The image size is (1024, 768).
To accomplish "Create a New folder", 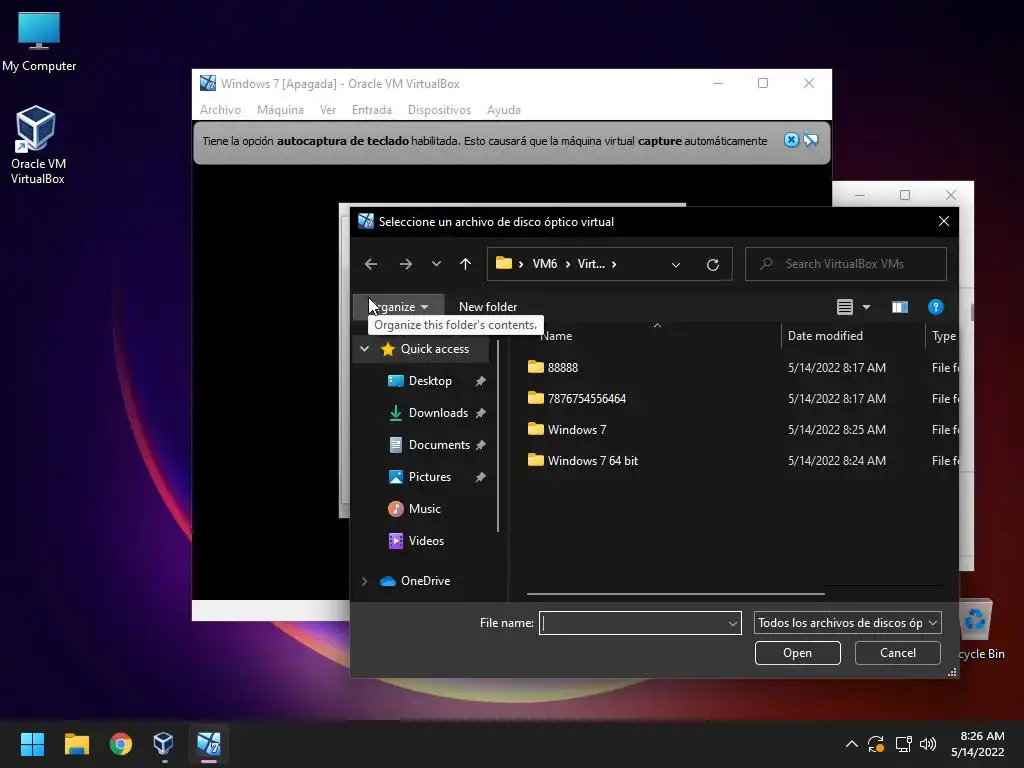I will point(488,306).
